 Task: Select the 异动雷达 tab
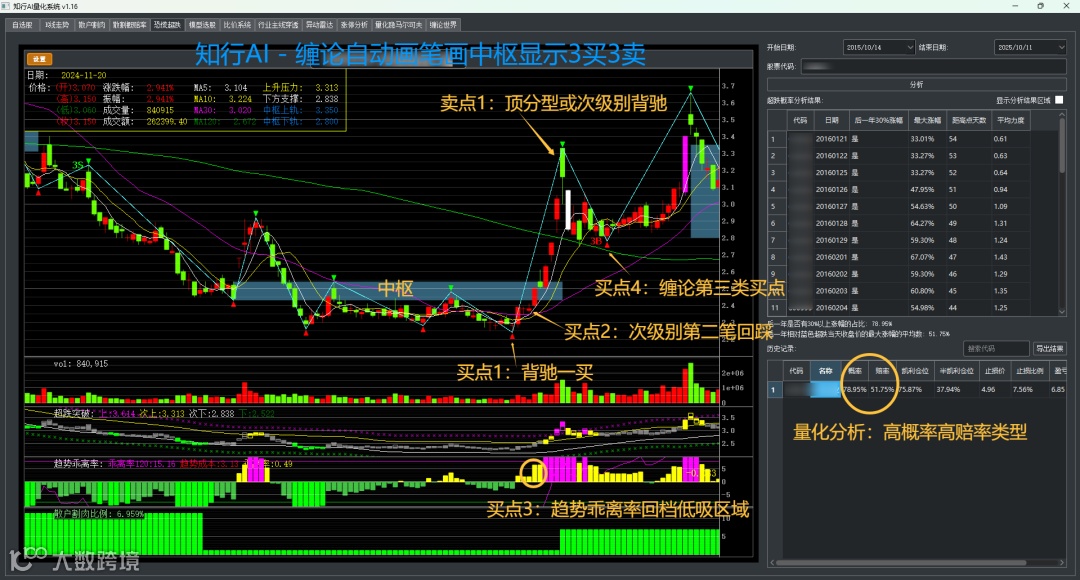pyautogui.click(x=319, y=25)
